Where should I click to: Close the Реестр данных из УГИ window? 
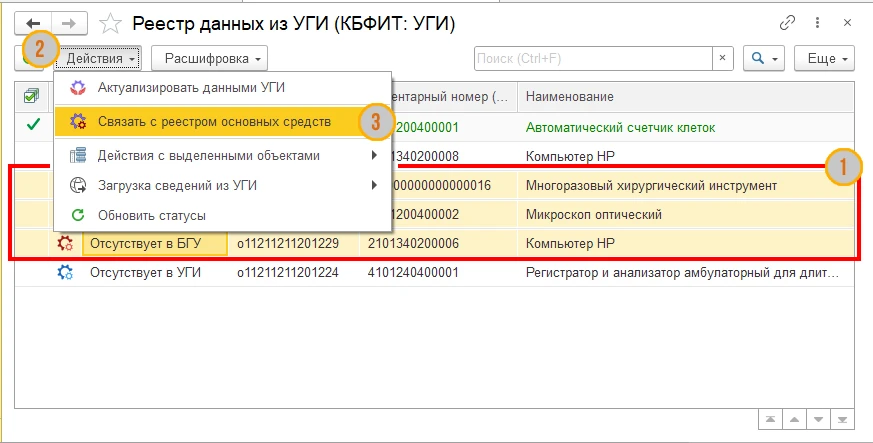pyautogui.click(x=847, y=23)
